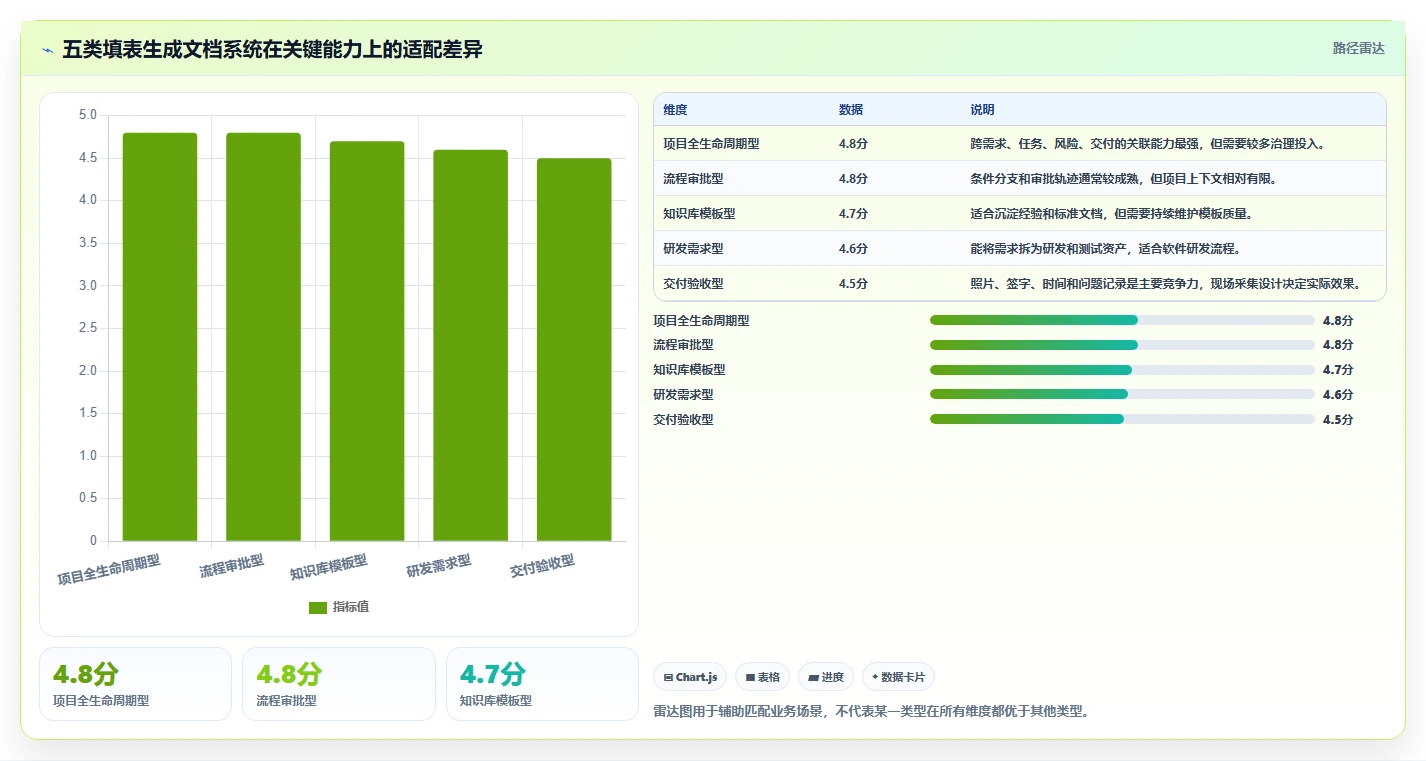
Task: Click the 流程审批型 bar in the chart
Action: tap(263, 337)
